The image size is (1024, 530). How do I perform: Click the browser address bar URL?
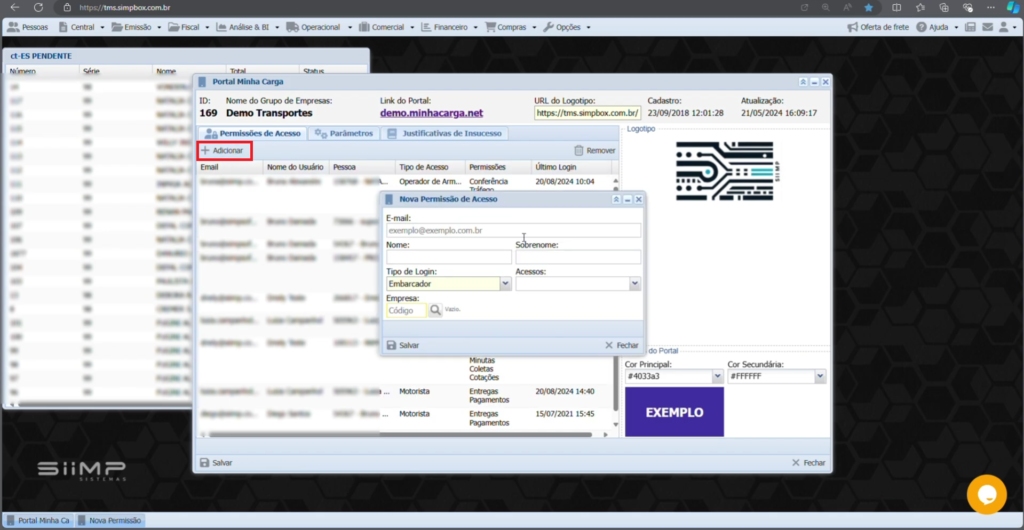tap(124, 8)
